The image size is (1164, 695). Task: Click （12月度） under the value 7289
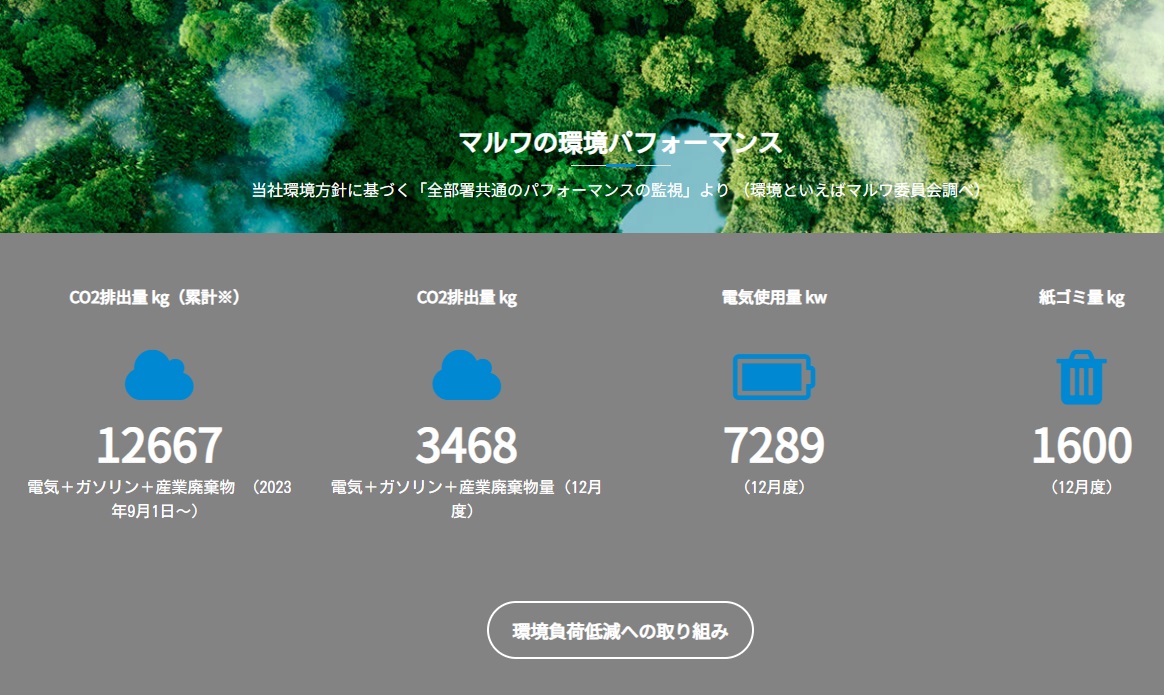tap(774, 487)
